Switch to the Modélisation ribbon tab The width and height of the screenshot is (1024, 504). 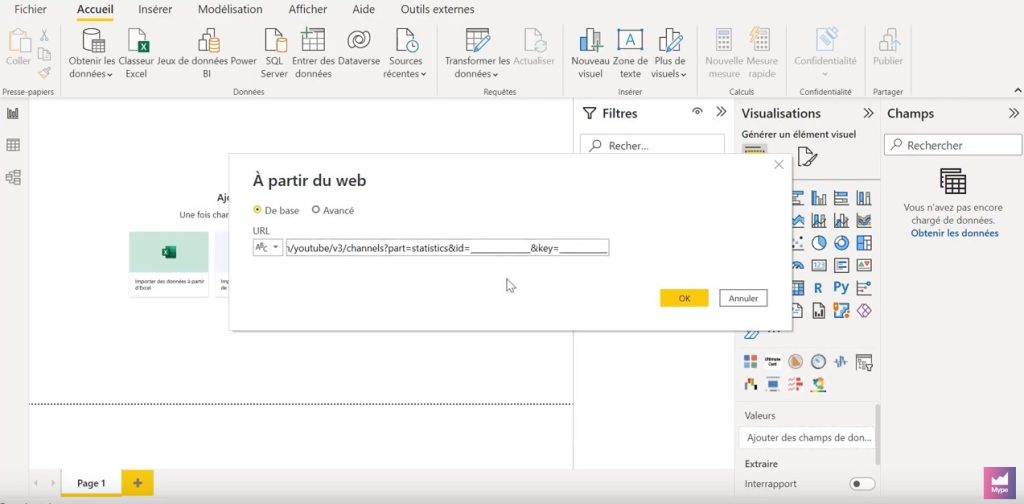click(x=230, y=10)
